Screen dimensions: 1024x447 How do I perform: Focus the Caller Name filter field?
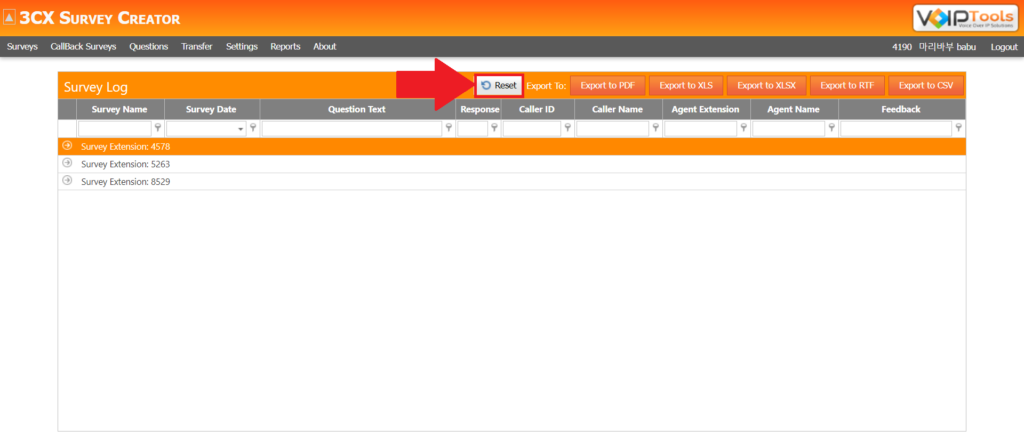613,129
